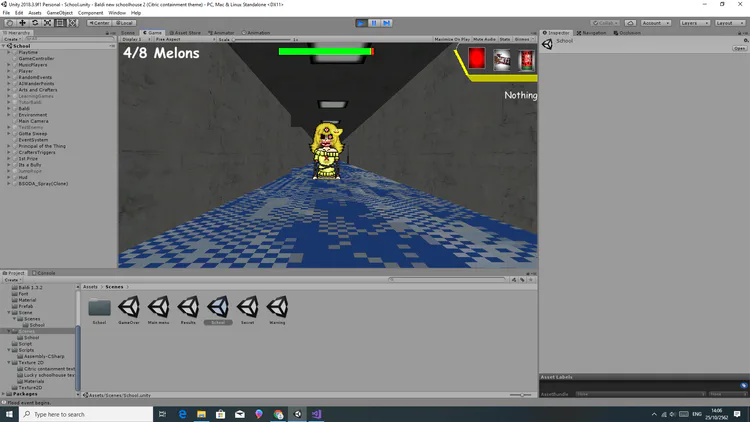Screen dimensions: 750x422
Task: Open the Free Aspect dropdown
Action: pos(185,39)
